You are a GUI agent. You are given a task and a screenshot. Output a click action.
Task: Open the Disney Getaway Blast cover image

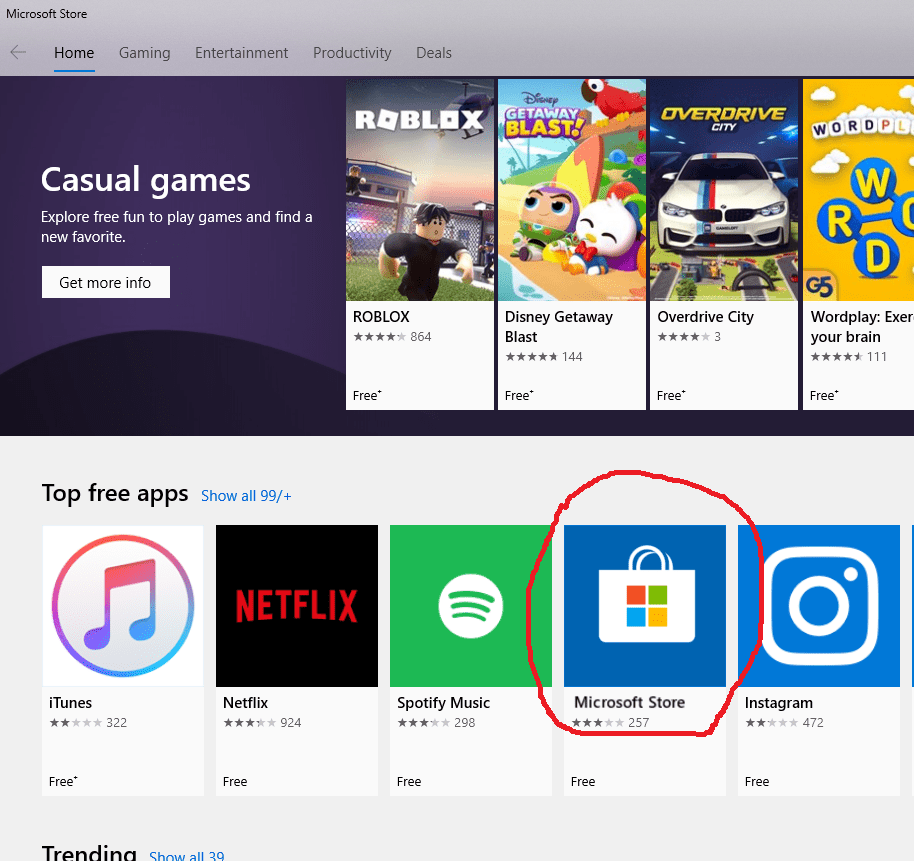tap(572, 190)
